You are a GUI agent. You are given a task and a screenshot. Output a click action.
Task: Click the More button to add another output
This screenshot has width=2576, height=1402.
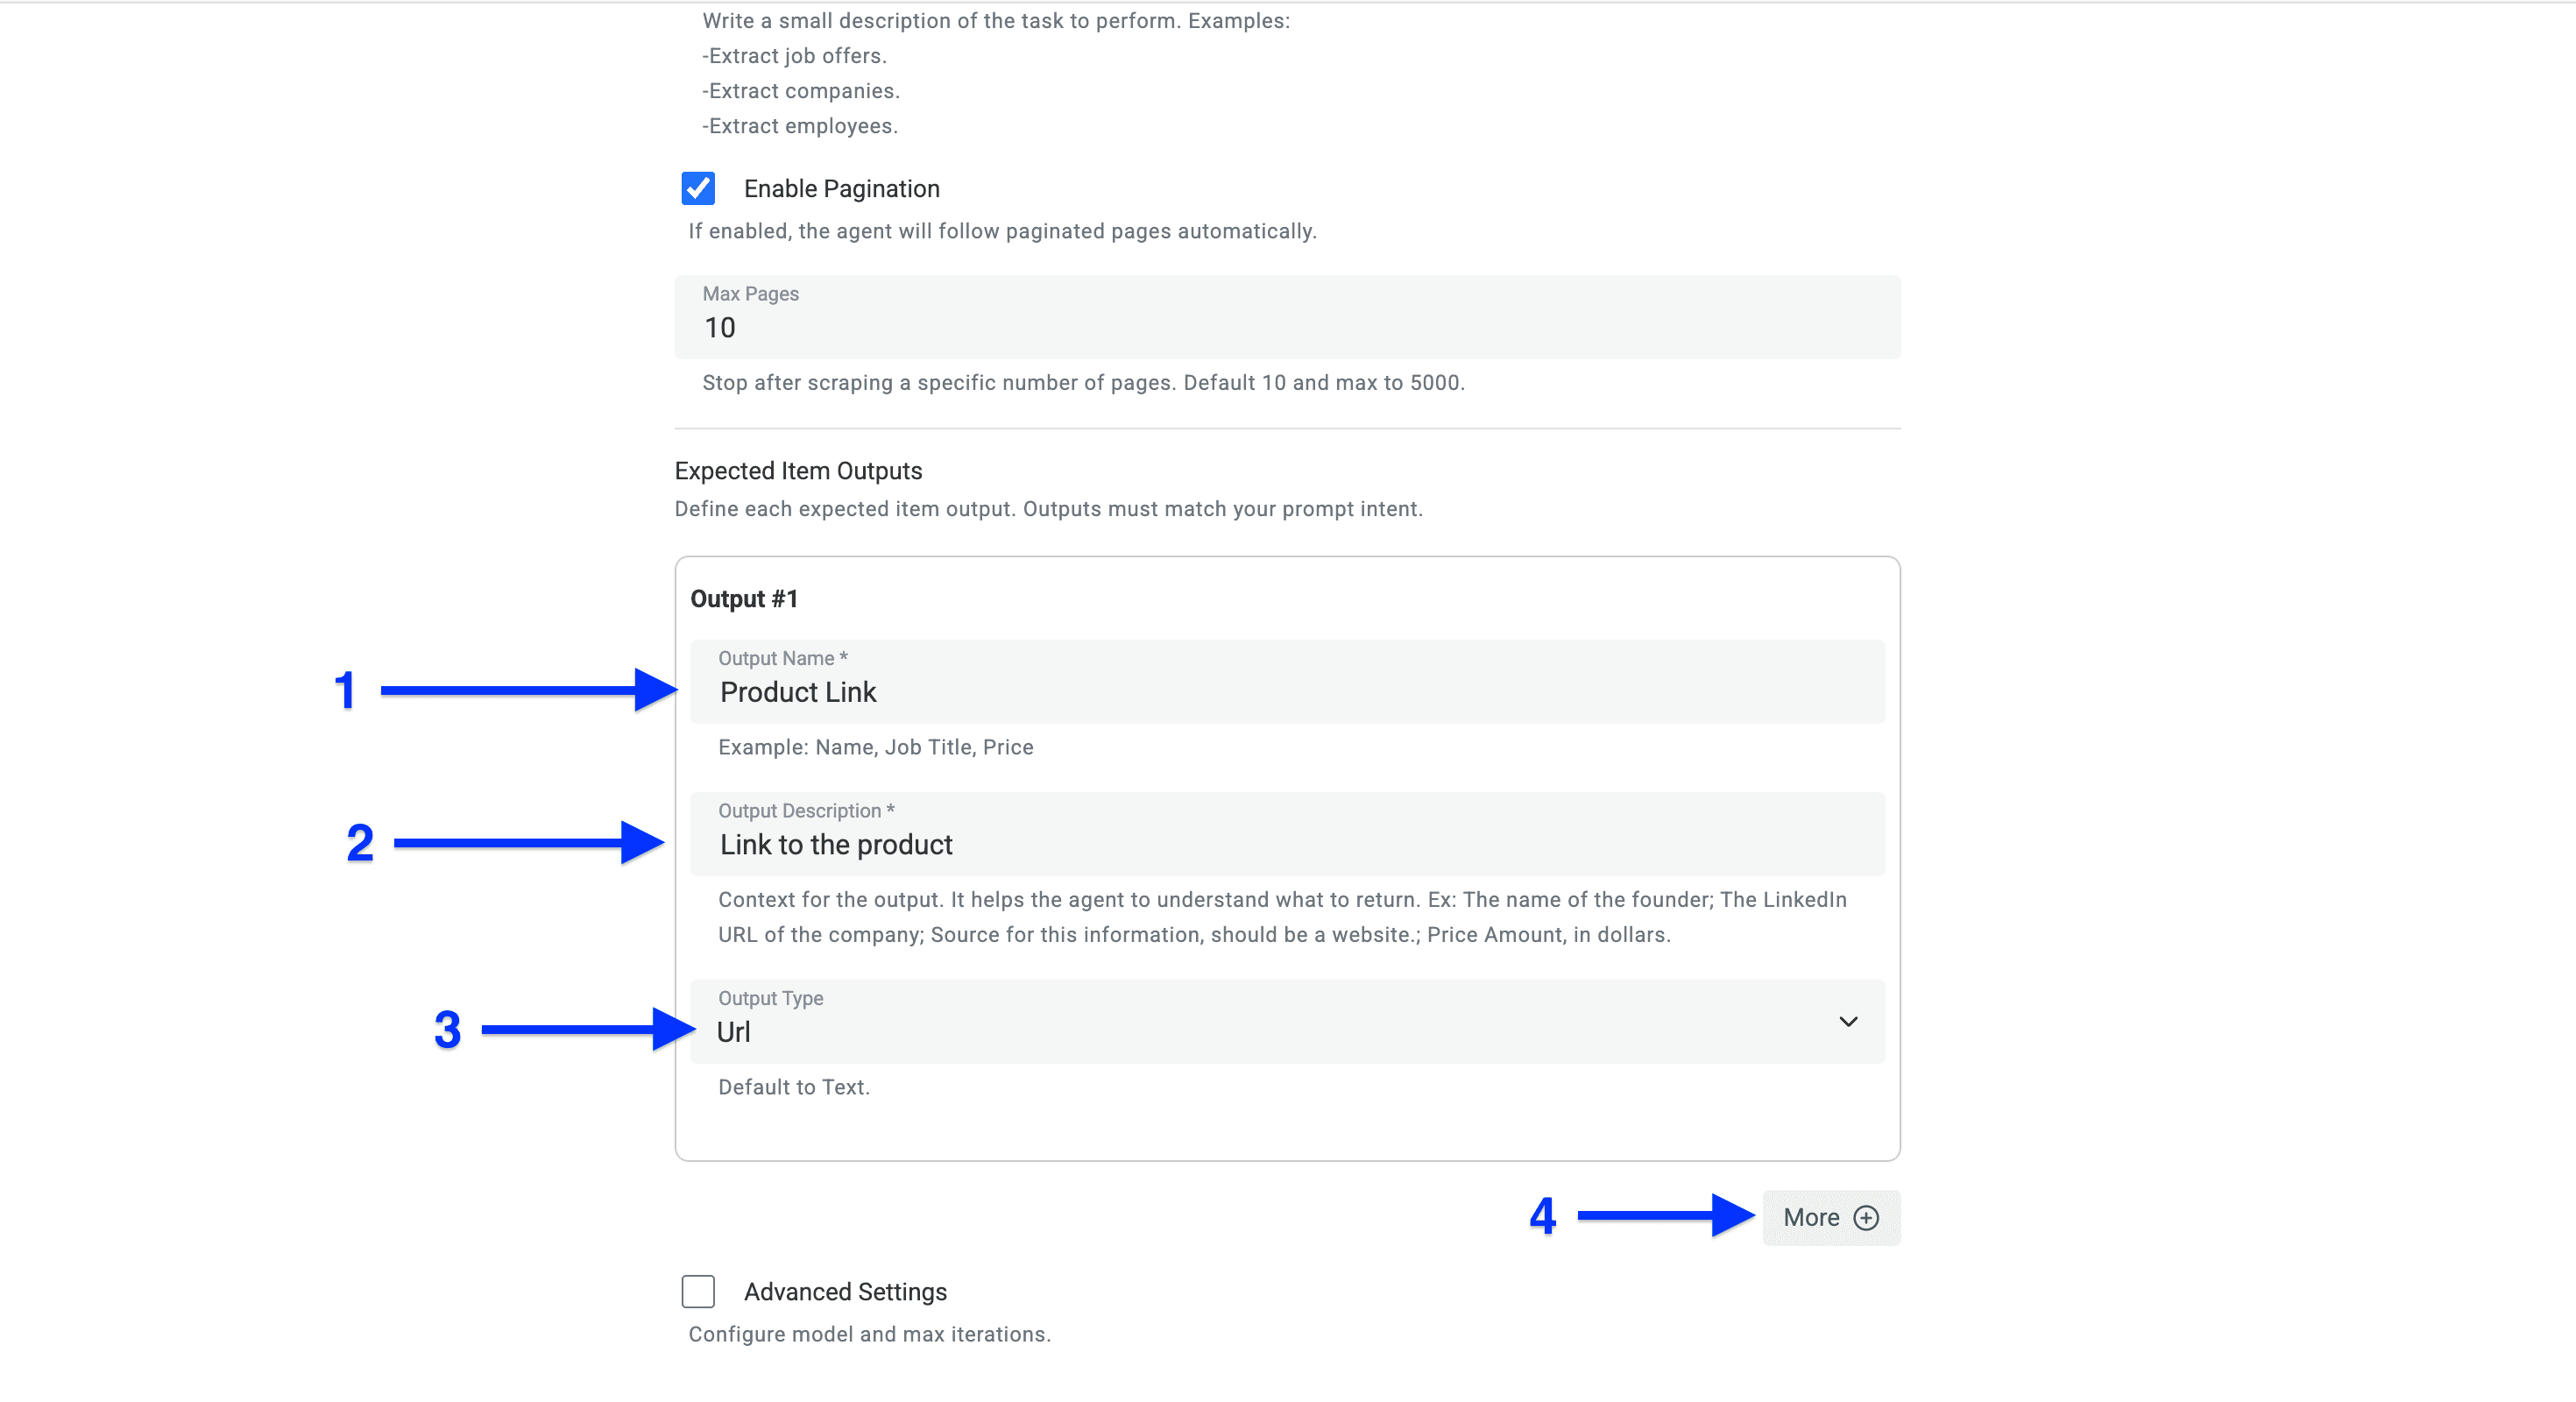(1829, 1217)
